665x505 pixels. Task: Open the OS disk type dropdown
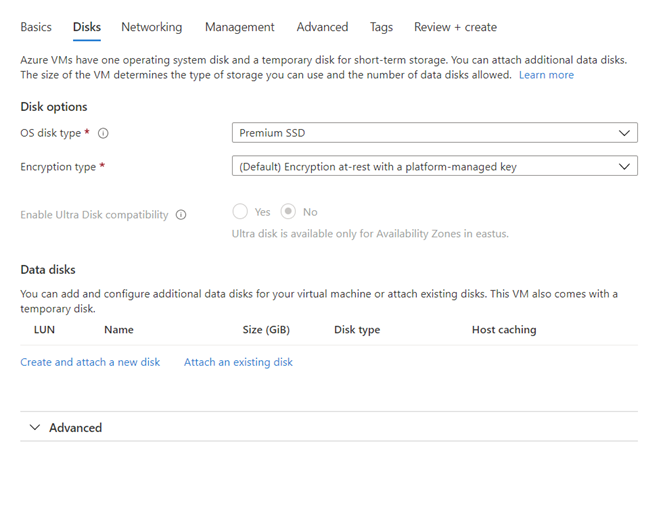[x=435, y=133]
